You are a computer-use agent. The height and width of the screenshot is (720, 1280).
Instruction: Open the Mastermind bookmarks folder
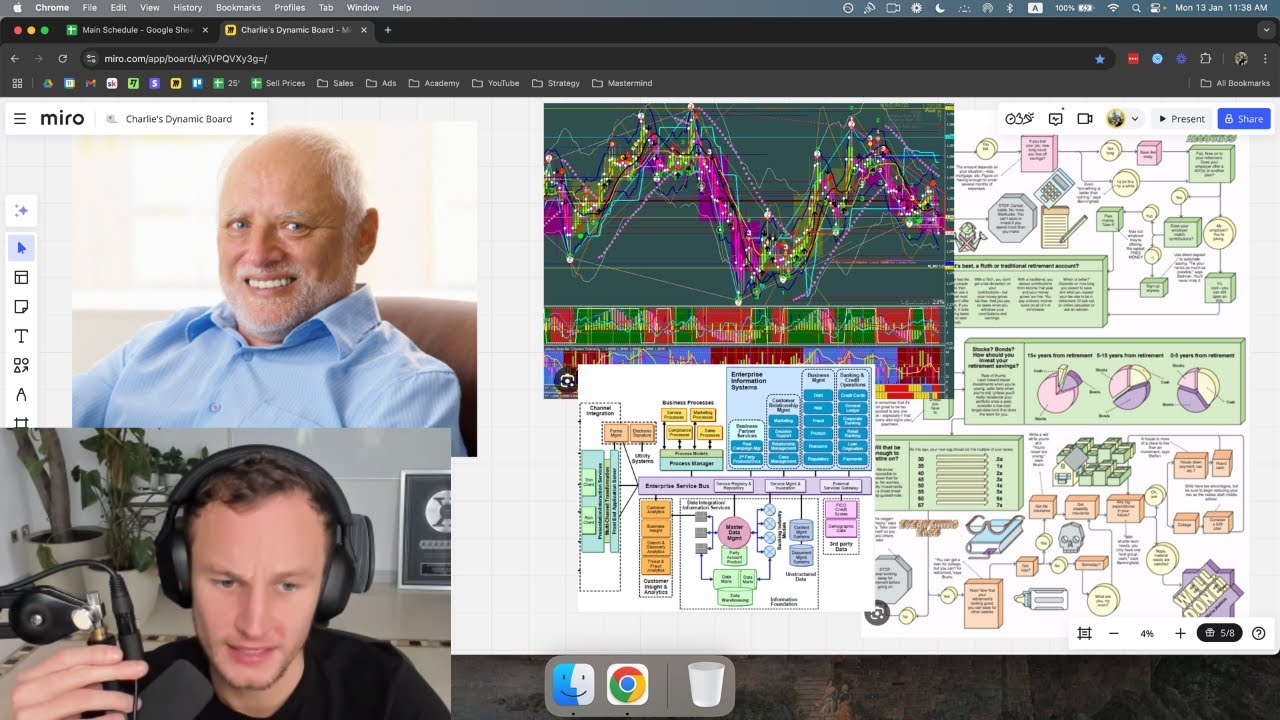(x=621, y=83)
